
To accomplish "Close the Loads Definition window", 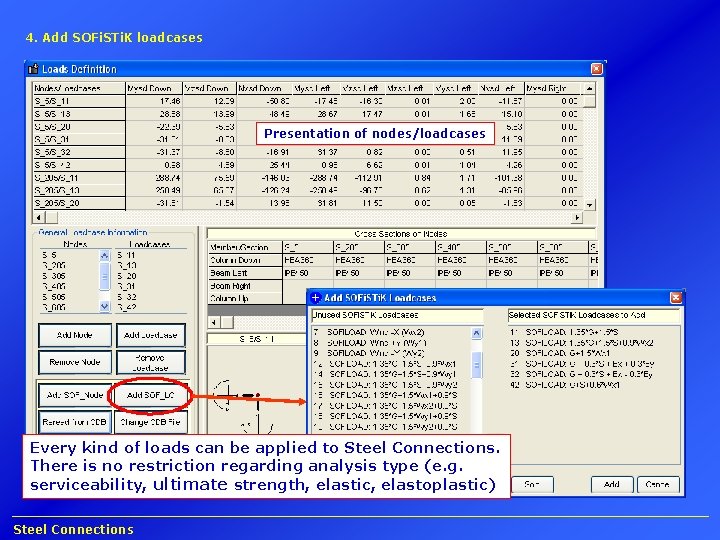I will tap(596, 69).
